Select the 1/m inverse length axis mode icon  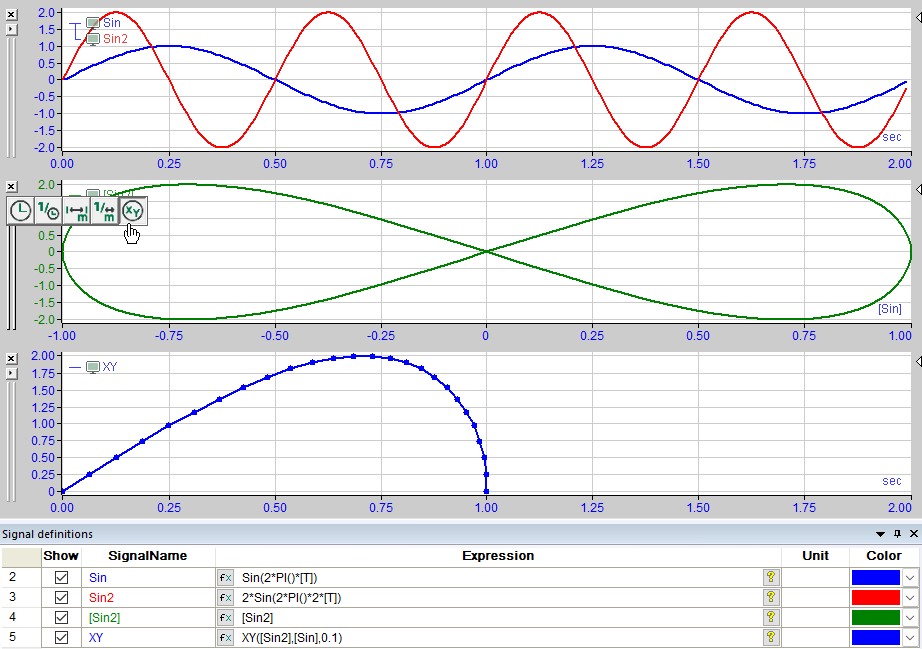point(105,211)
